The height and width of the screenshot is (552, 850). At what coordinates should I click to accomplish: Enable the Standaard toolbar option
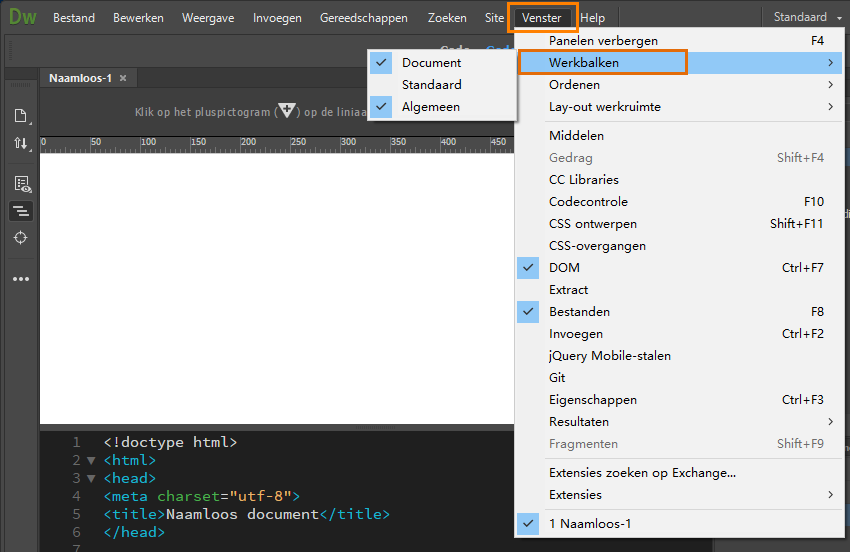pos(431,85)
